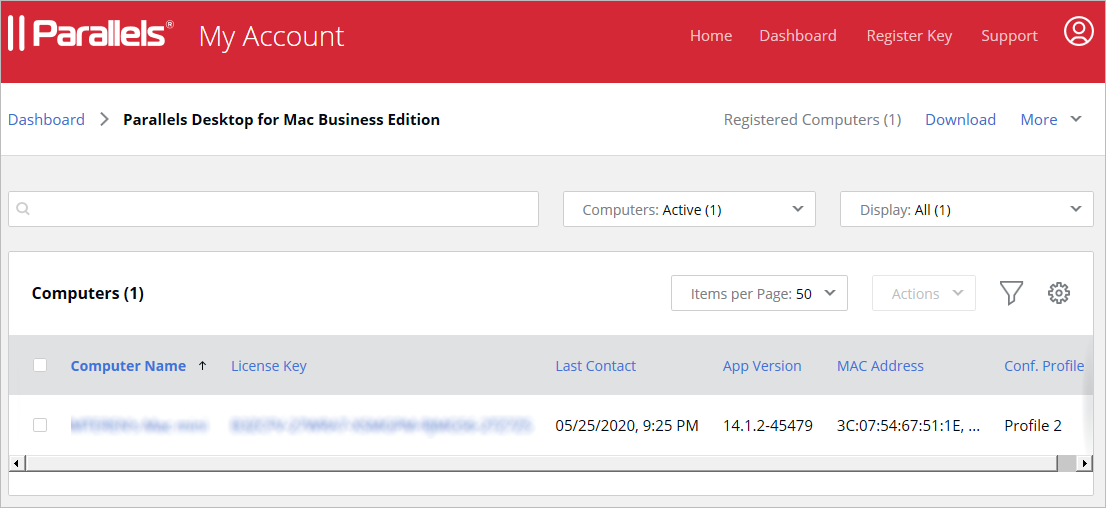Sort by Computer Name column header
The width and height of the screenshot is (1106, 508).
pyautogui.click(x=128, y=365)
